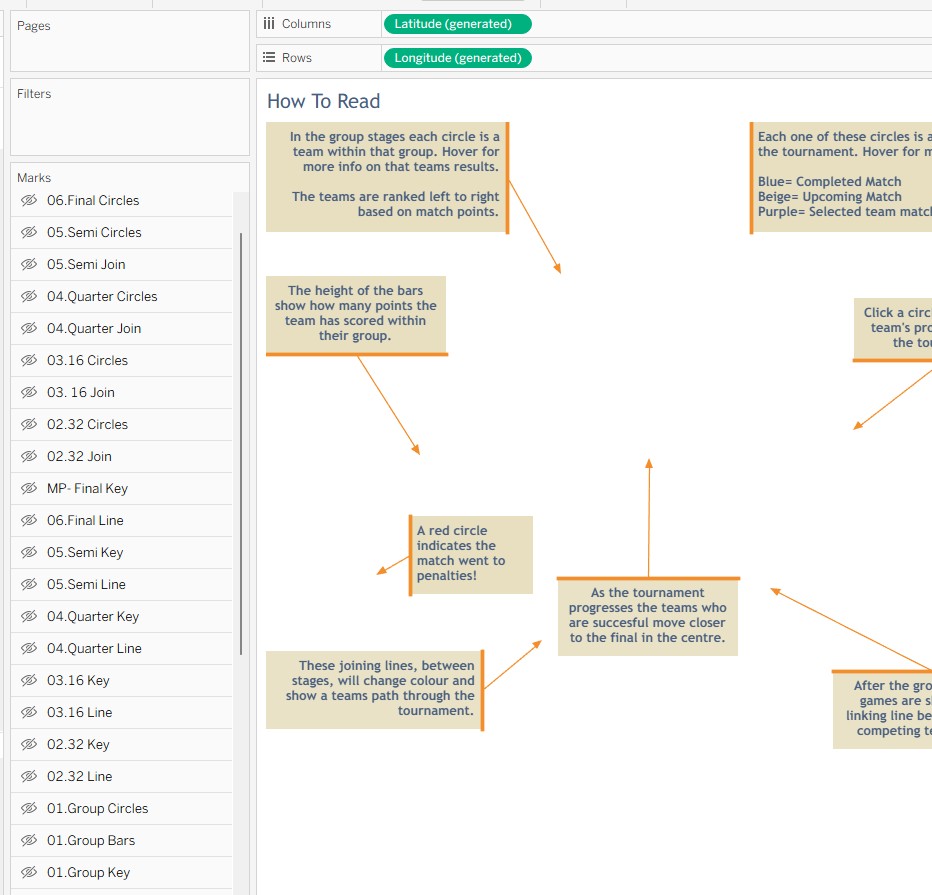Toggle visibility icon of 04.Quarter Join

[29, 329]
